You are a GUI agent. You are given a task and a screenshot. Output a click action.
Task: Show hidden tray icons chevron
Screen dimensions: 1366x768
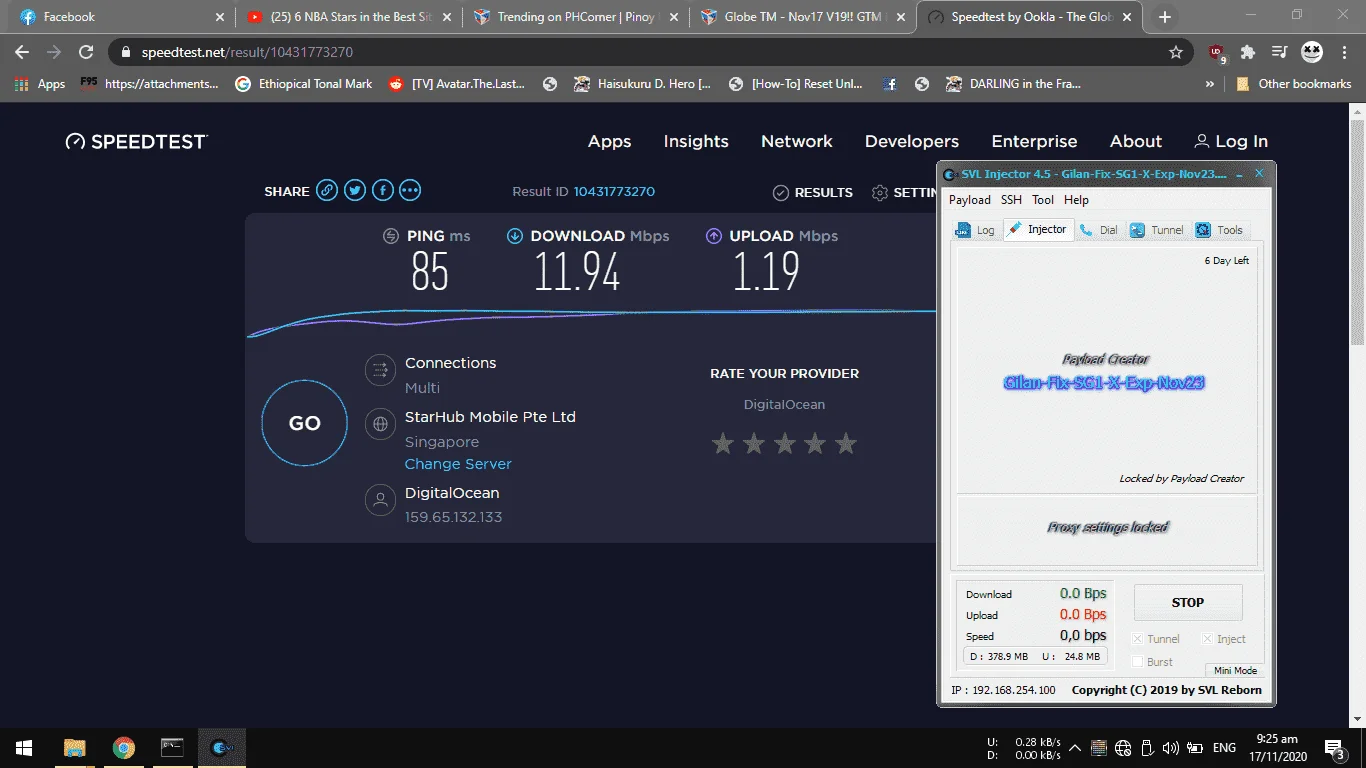pyautogui.click(x=1075, y=747)
